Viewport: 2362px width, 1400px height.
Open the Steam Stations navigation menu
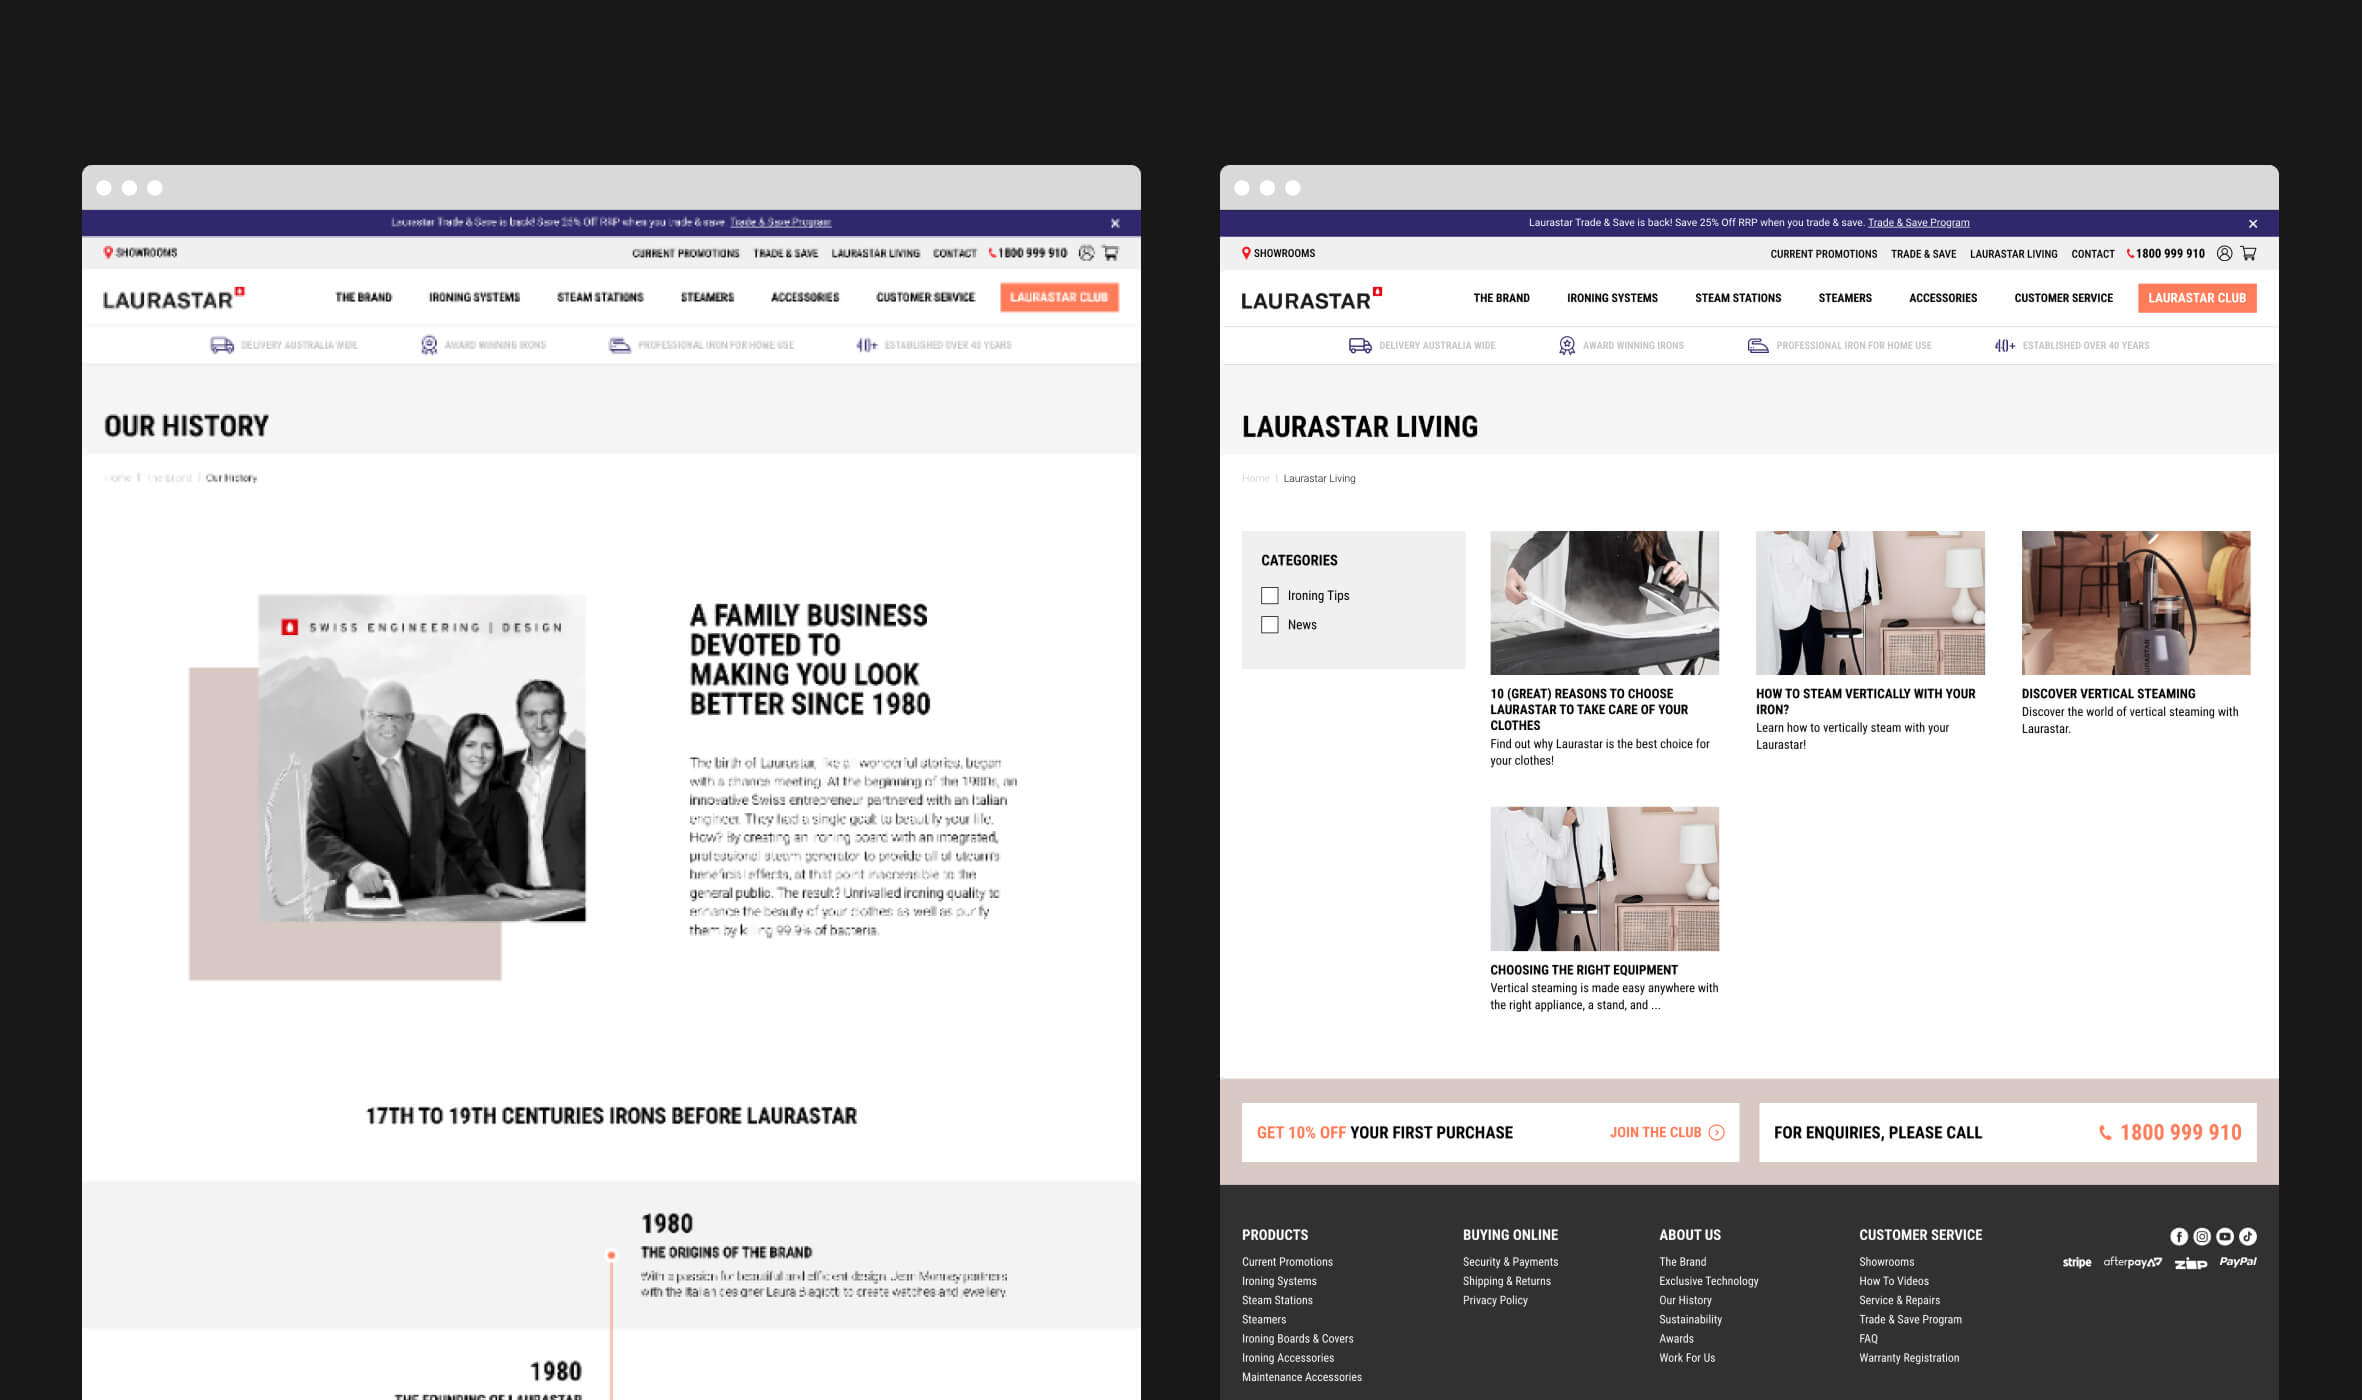pos(1738,298)
